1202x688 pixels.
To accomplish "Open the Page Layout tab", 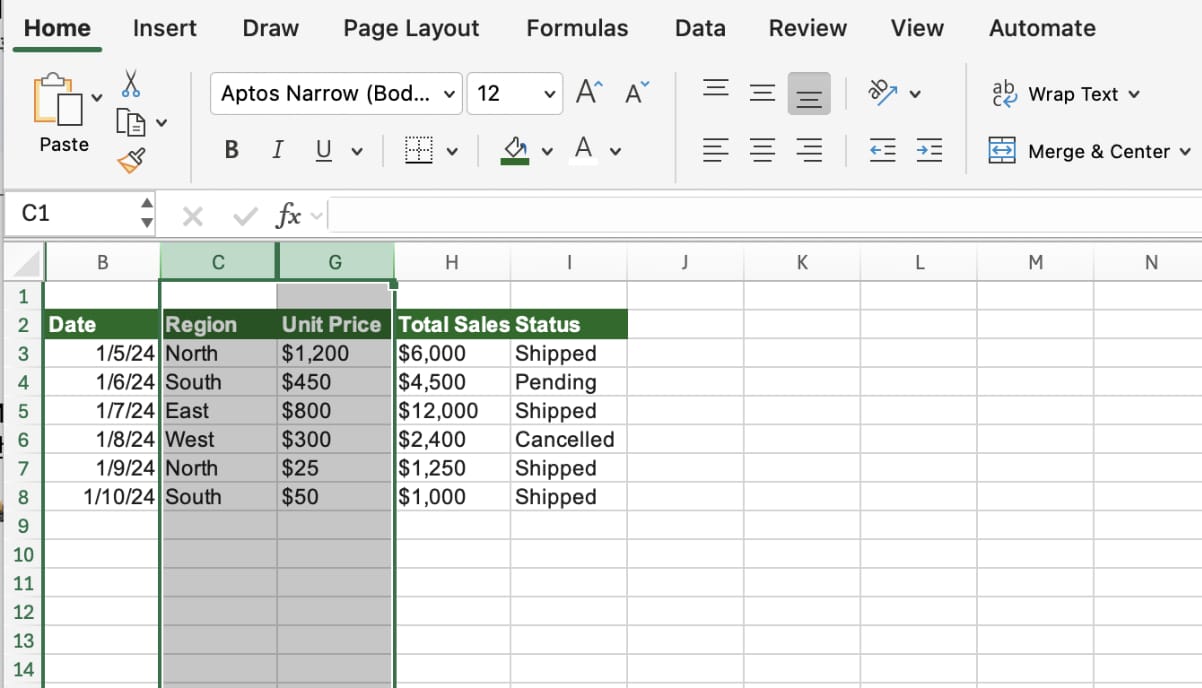I will (411, 28).
